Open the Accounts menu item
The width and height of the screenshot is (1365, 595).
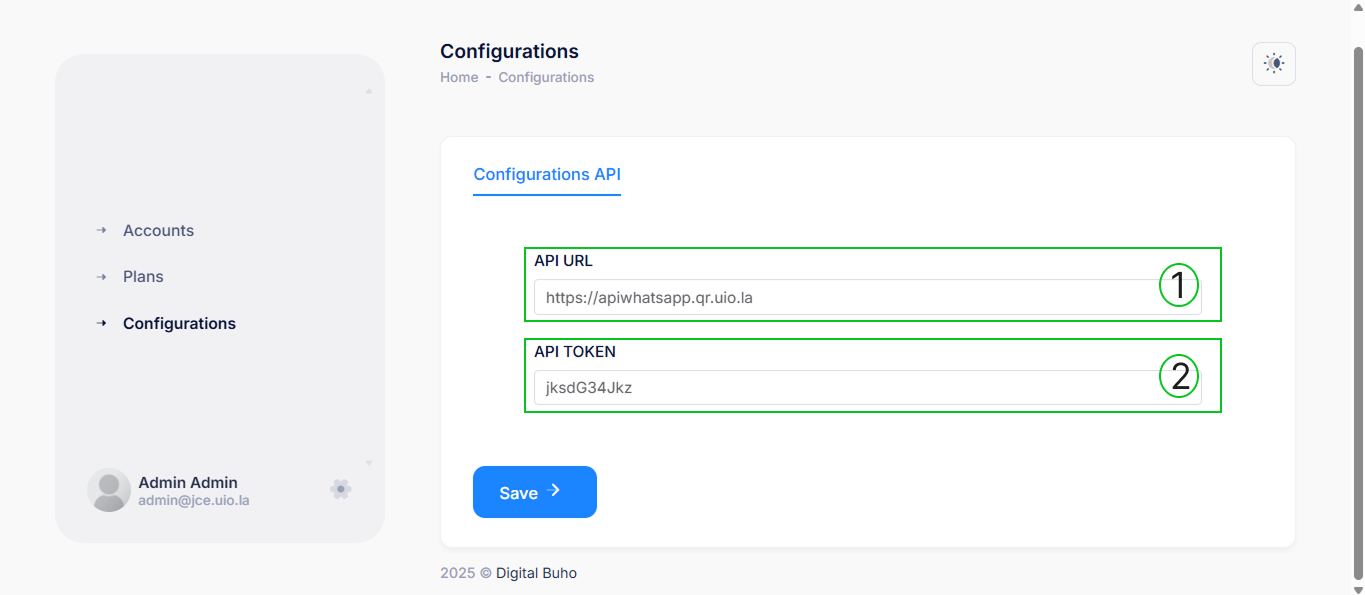(x=158, y=231)
